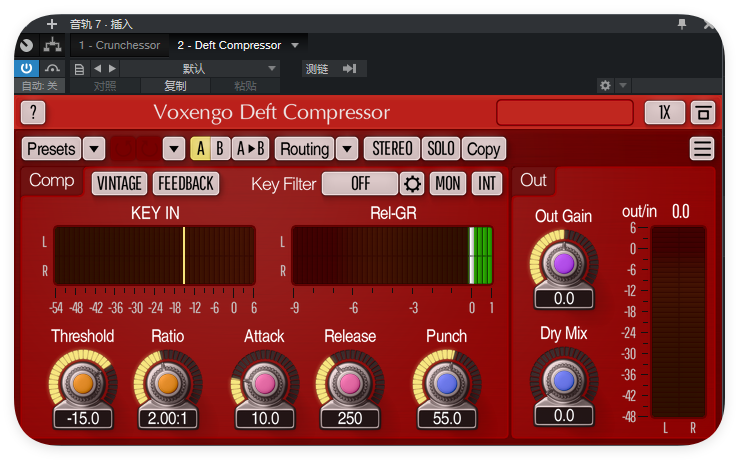739x460 pixels.
Task: Expand the arrow next to host gear
Action: point(623,85)
